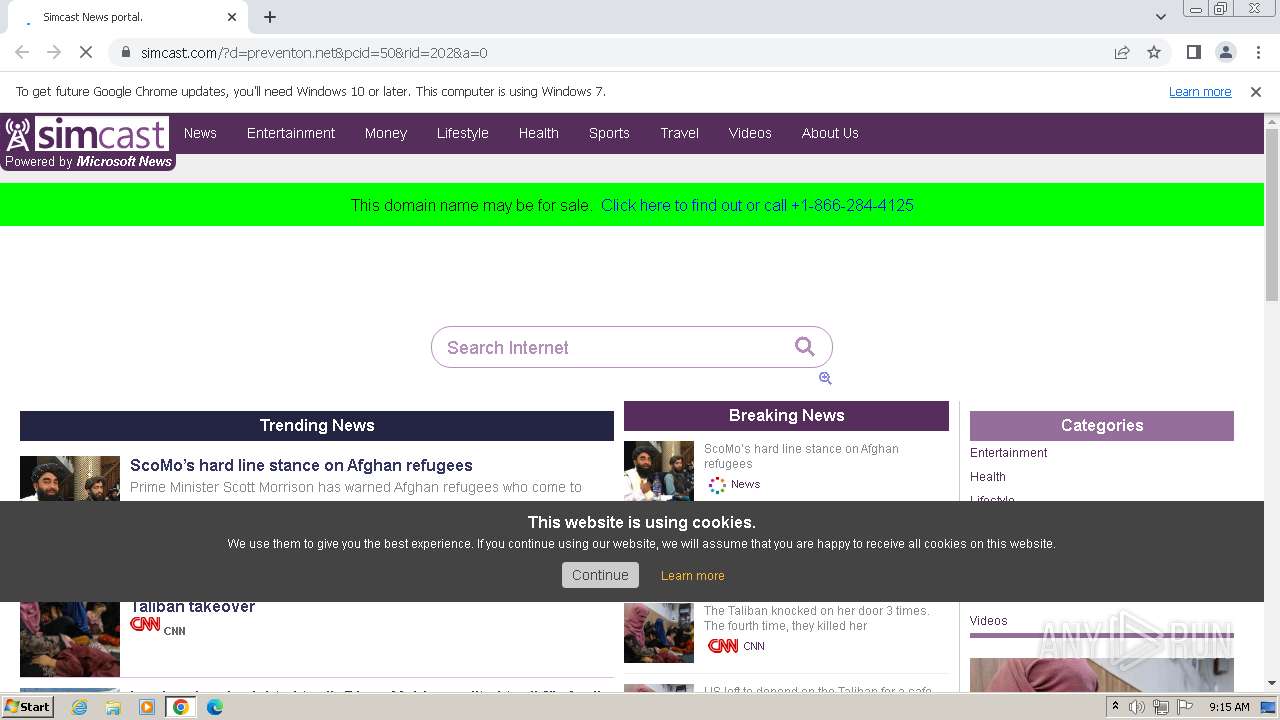Go forward one page
Image resolution: width=1280 pixels, height=720 pixels.
[x=54, y=52]
